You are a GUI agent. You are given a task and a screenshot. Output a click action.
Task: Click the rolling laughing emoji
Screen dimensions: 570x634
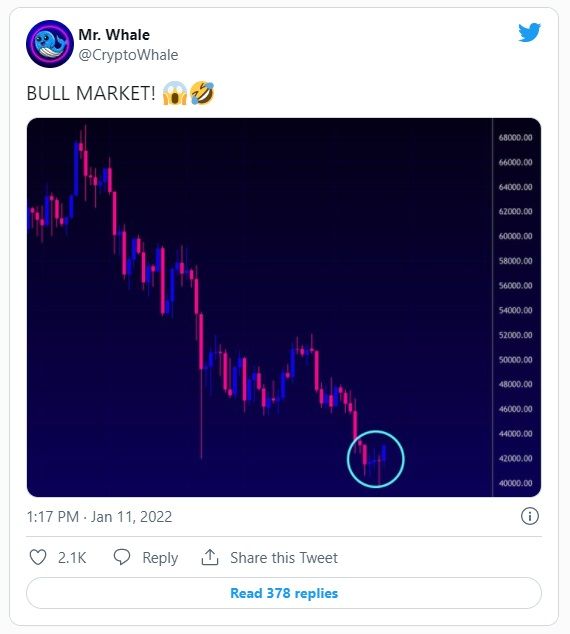point(202,93)
